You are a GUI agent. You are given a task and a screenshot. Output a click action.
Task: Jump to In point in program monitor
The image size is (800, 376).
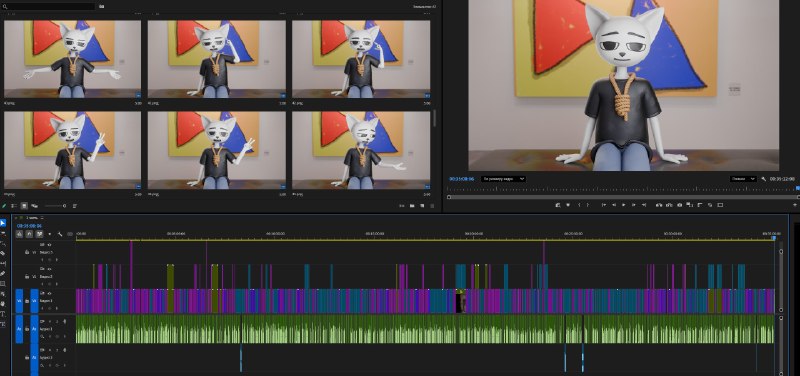click(x=604, y=205)
